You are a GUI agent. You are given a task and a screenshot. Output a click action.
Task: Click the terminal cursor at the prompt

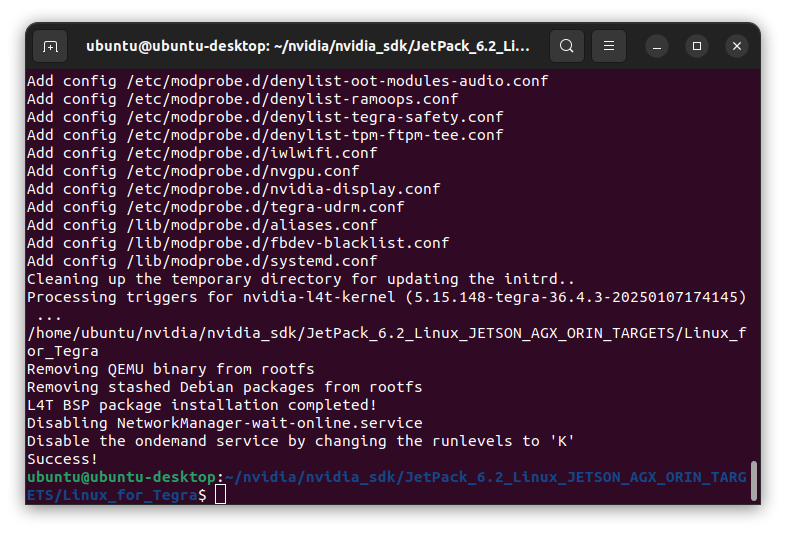(221, 495)
